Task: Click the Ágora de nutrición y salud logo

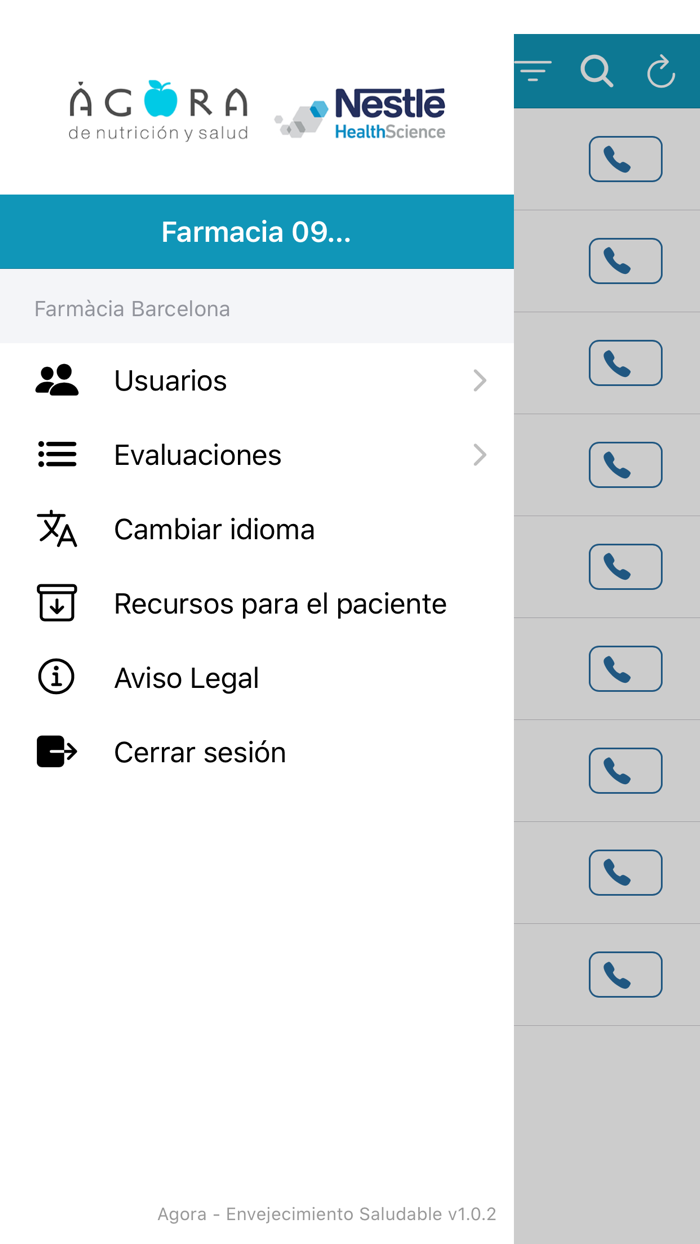Action: [157, 108]
